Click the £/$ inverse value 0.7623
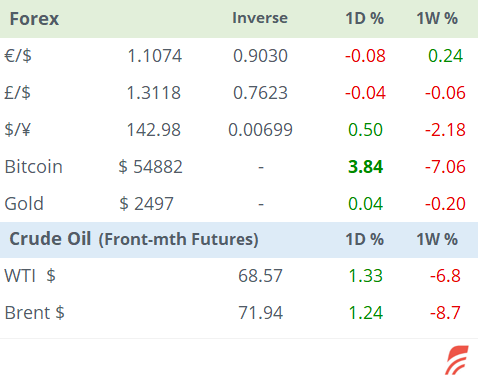Viewport: 478px width, 383px height. [x=260, y=93]
